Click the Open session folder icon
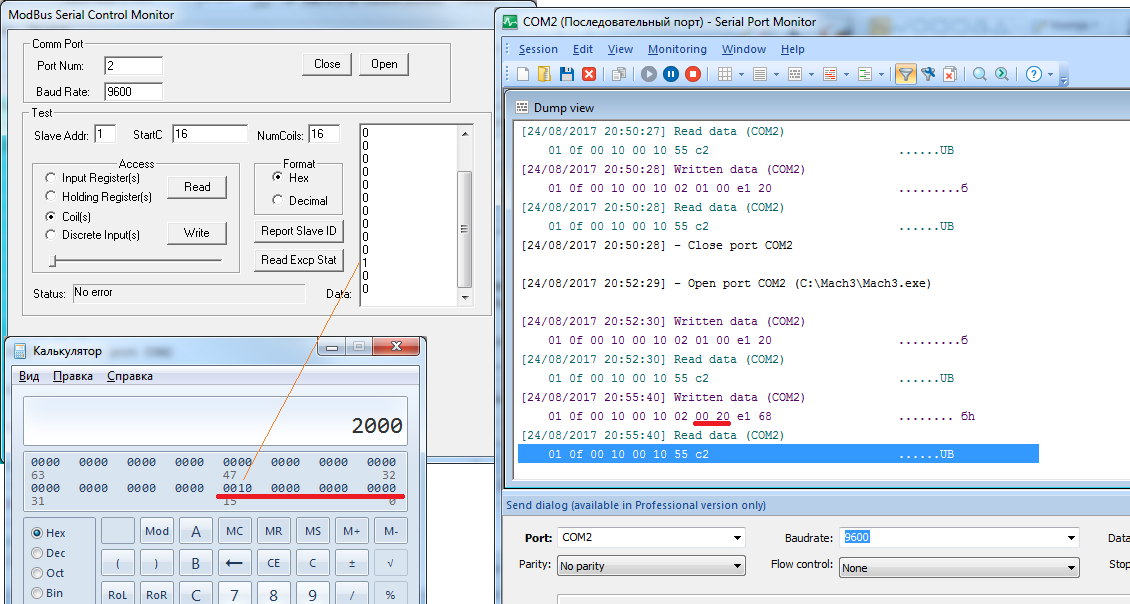 (544, 74)
